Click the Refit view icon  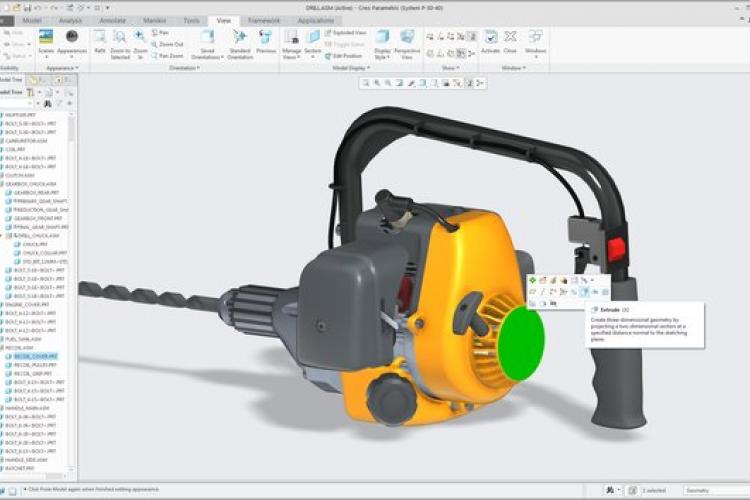click(99, 37)
